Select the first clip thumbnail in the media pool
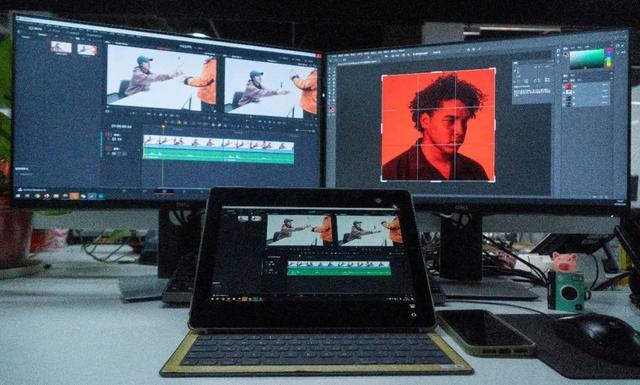 pyautogui.click(x=61, y=48)
